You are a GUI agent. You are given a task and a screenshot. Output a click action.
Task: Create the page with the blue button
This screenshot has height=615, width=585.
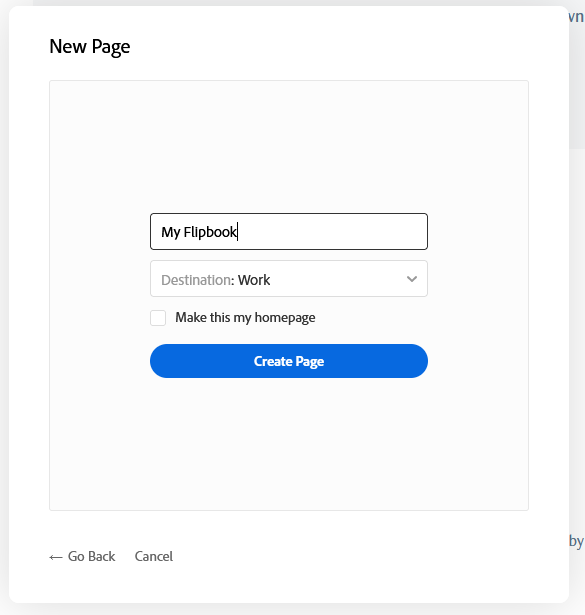289,361
